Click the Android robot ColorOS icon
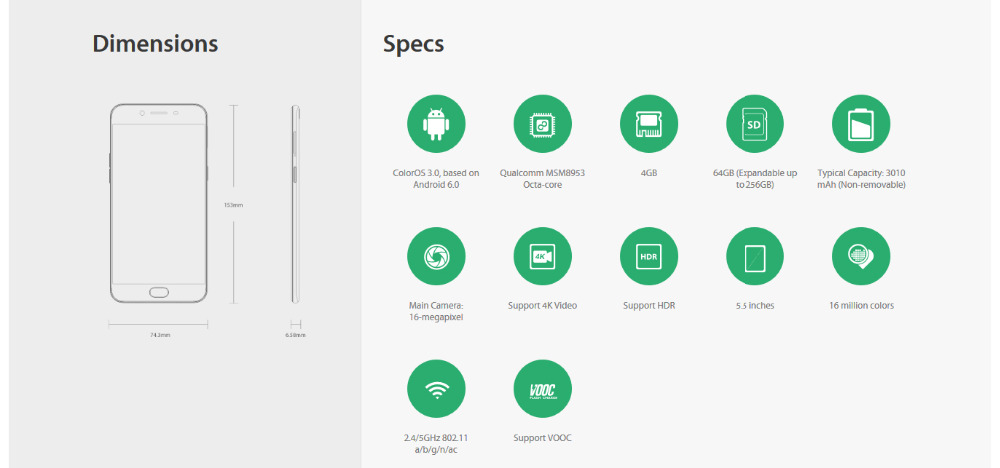This screenshot has width=1000, height=468. tap(436, 124)
